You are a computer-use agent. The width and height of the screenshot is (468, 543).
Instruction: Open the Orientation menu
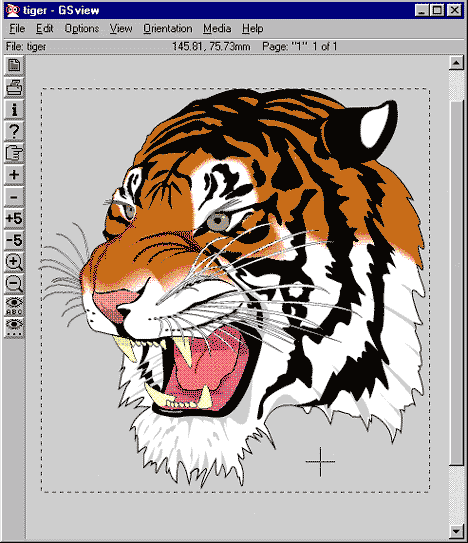[168, 28]
